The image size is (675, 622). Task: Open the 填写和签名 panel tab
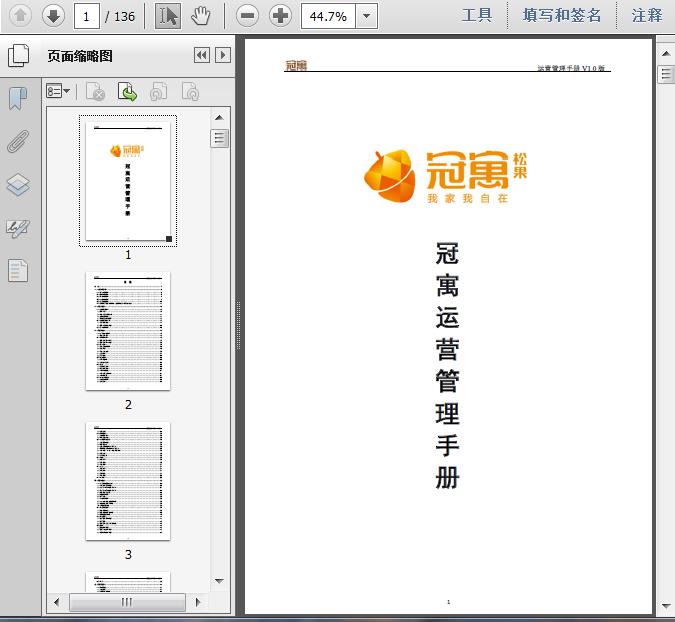[x=562, y=15]
